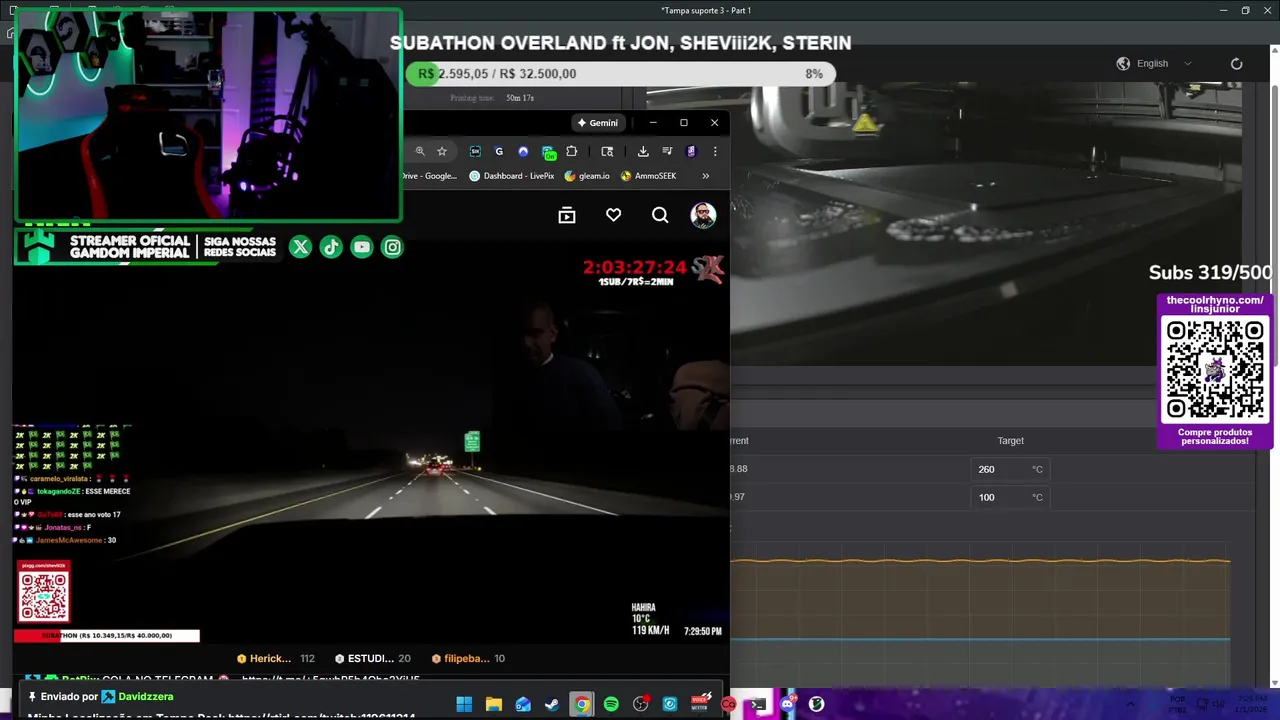1280x720 pixels.
Task: Open File Explorer from the taskbar
Action: coord(493,704)
